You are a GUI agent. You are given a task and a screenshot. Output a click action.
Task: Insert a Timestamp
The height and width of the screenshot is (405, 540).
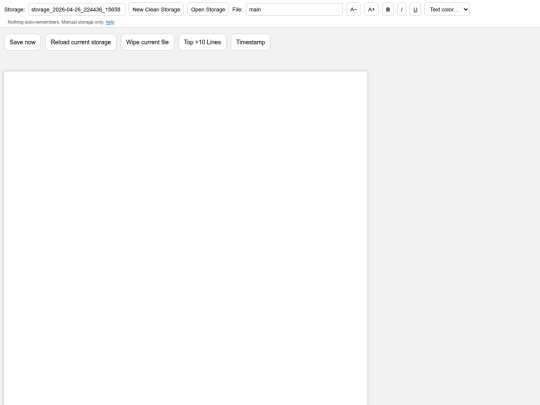(x=250, y=42)
